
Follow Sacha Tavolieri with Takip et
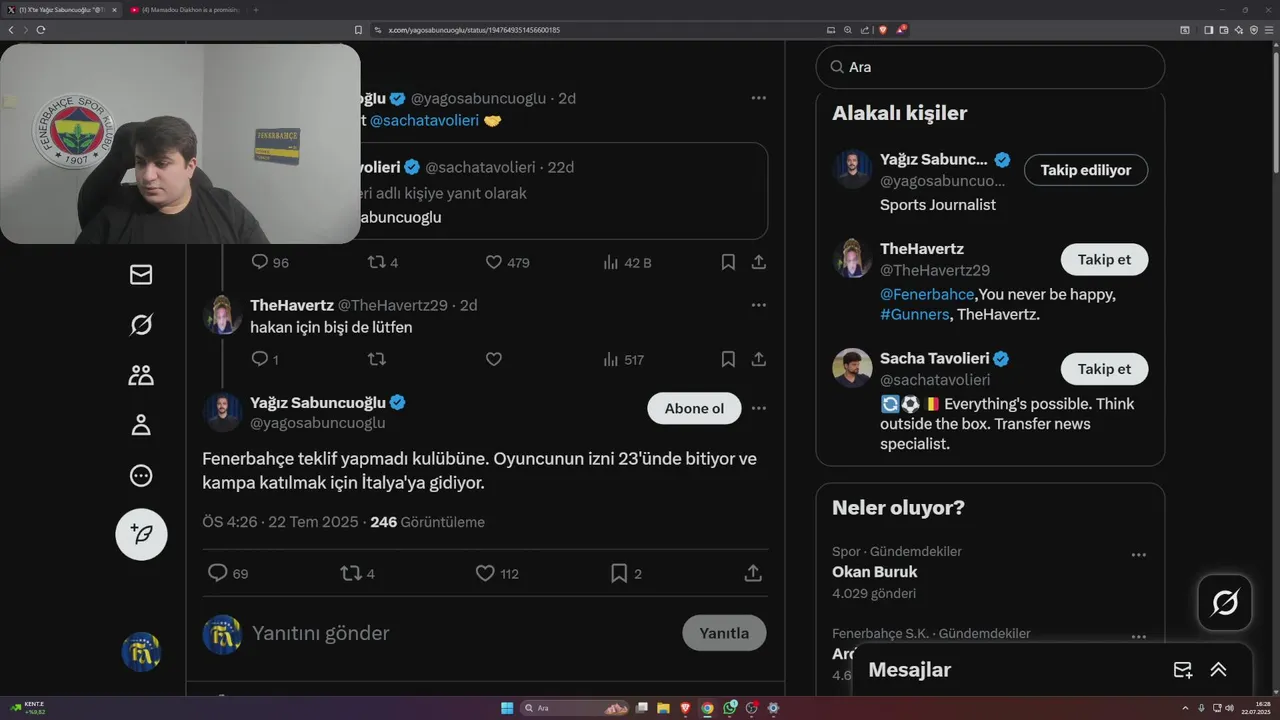coord(1104,369)
